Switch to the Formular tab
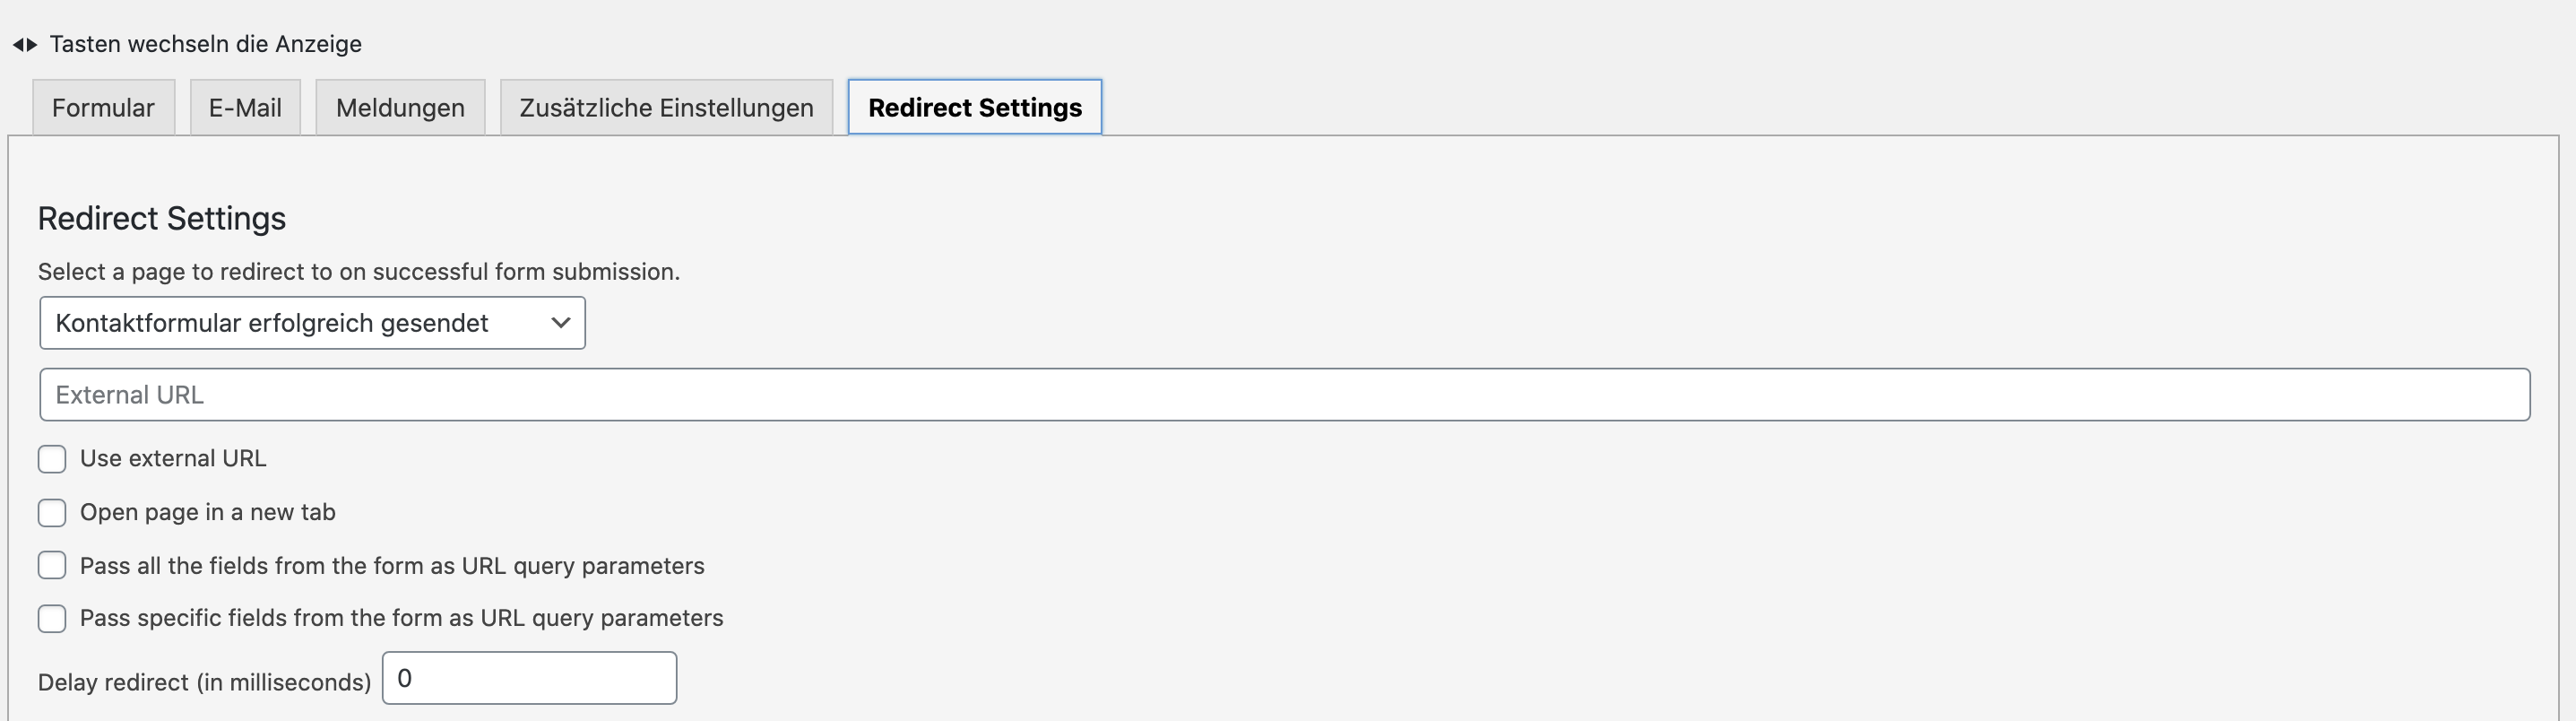 click(x=103, y=107)
